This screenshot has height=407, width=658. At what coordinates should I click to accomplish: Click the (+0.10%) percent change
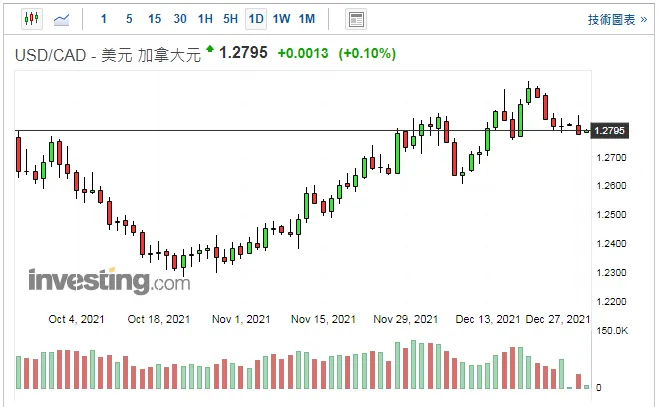click(x=367, y=53)
